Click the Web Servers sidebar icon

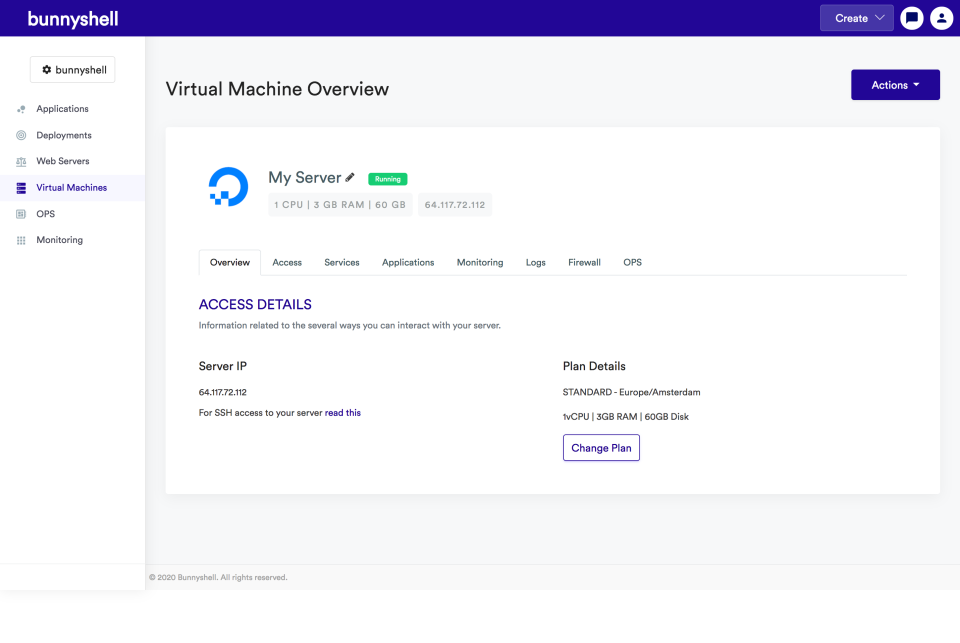pos(21,161)
